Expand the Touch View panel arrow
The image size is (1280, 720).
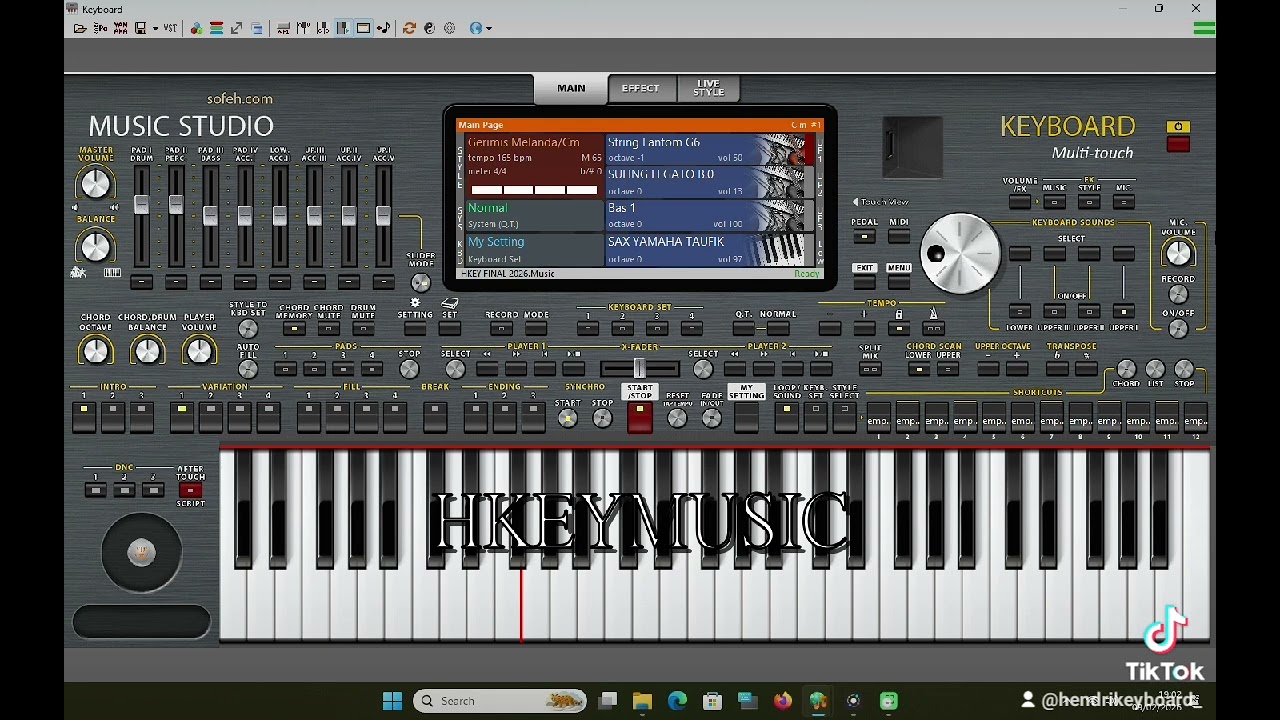point(856,202)
